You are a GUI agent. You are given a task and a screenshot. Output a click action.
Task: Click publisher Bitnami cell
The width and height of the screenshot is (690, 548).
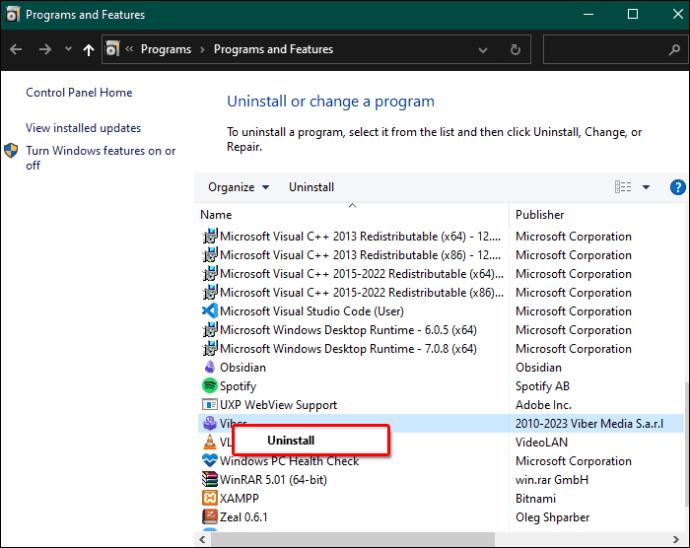tap(535, 498)
